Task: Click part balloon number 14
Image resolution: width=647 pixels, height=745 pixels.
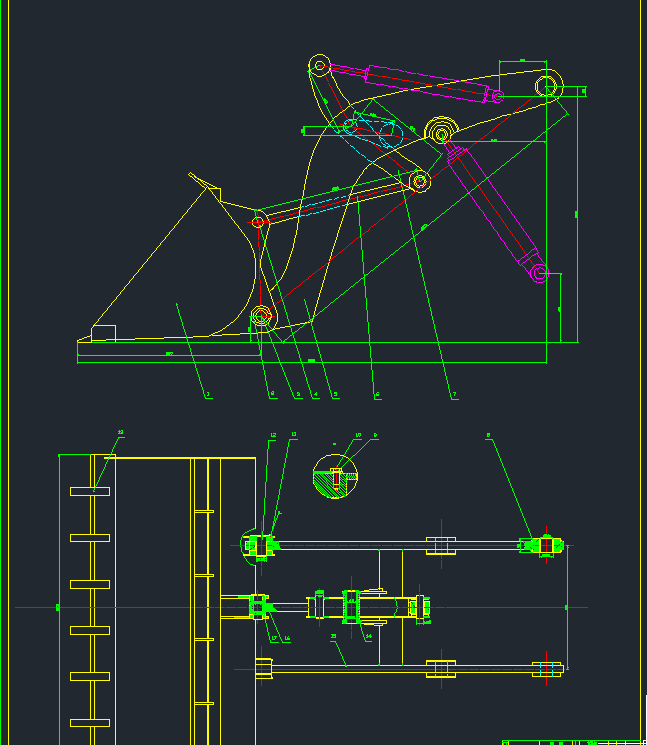Action: click(x=369, y=637)
